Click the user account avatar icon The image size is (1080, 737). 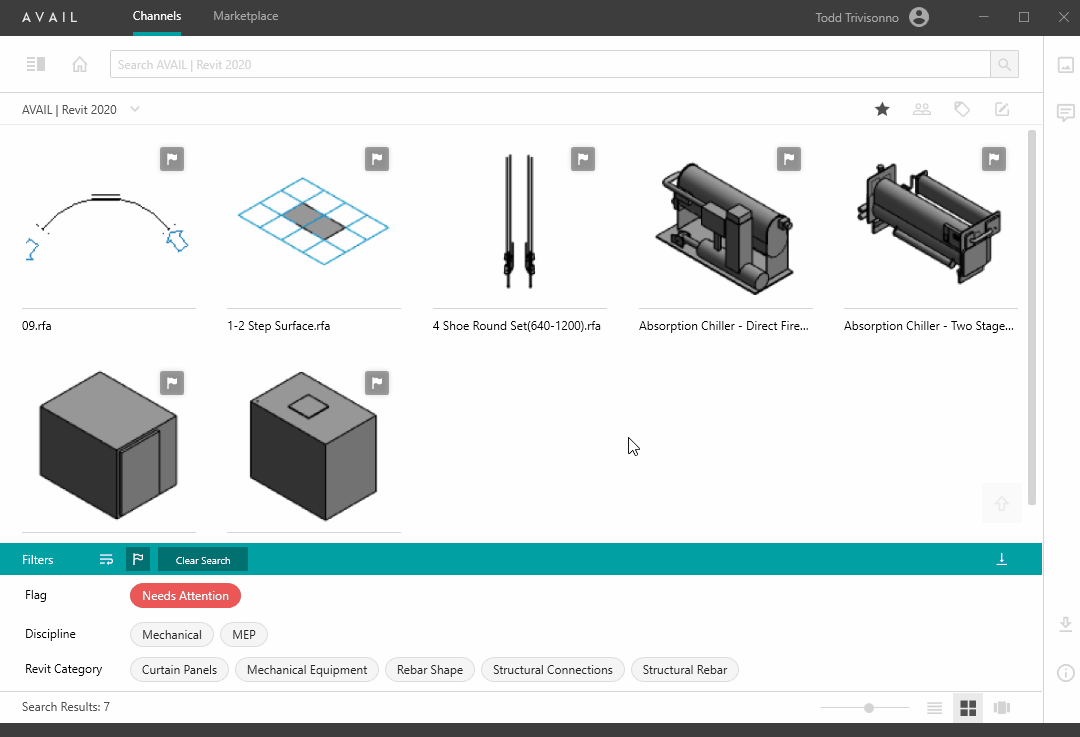click(x=919, y=17)
